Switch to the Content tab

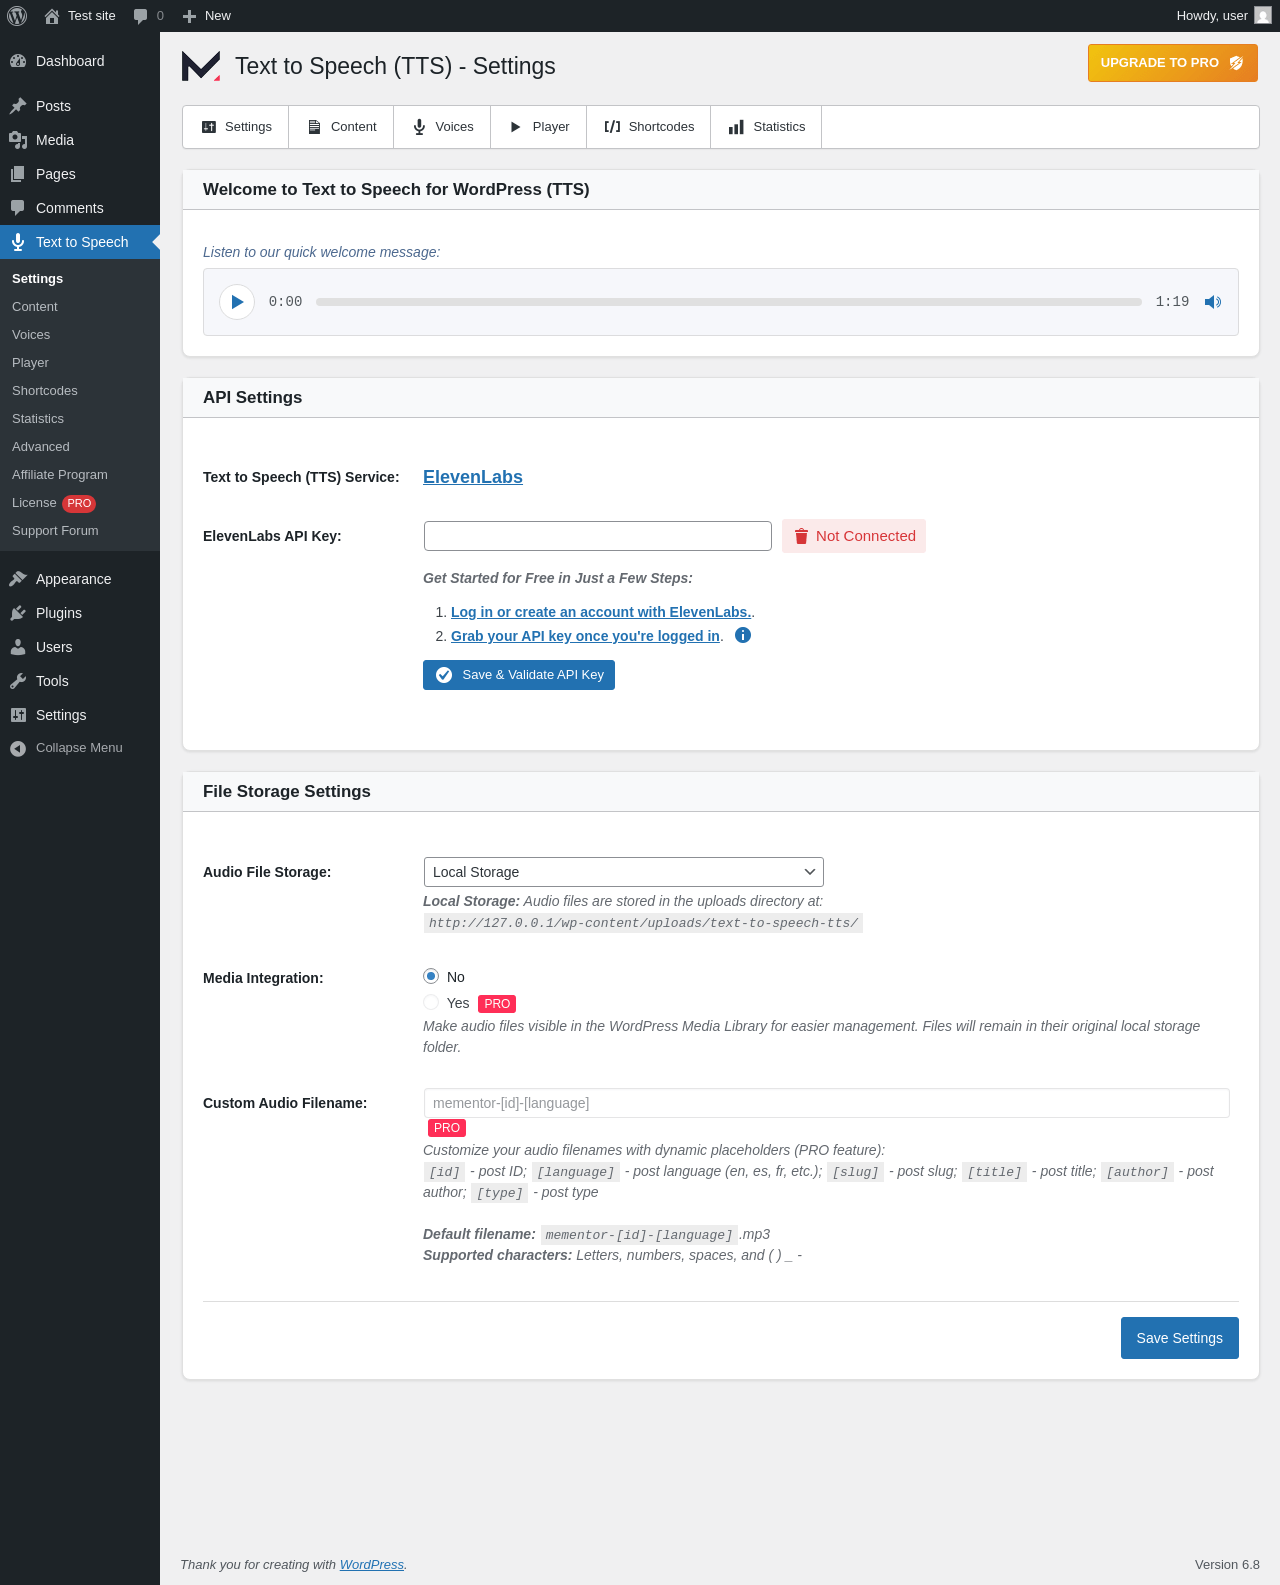pos(341,127)
